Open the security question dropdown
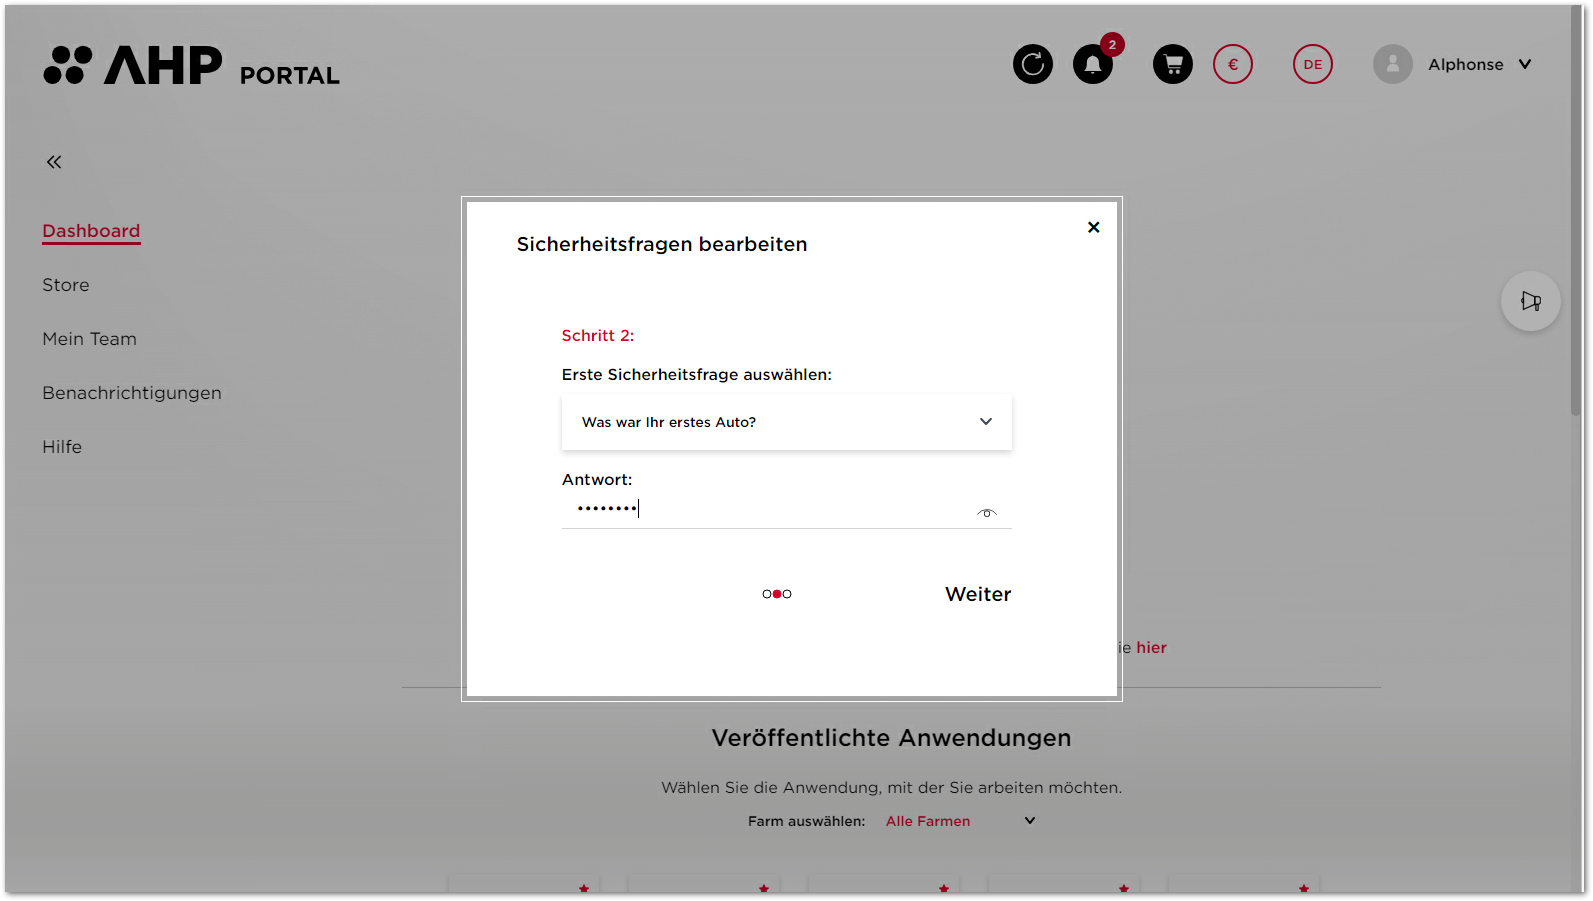This screenshot has height=901, width=1593. tap(787, 422)
